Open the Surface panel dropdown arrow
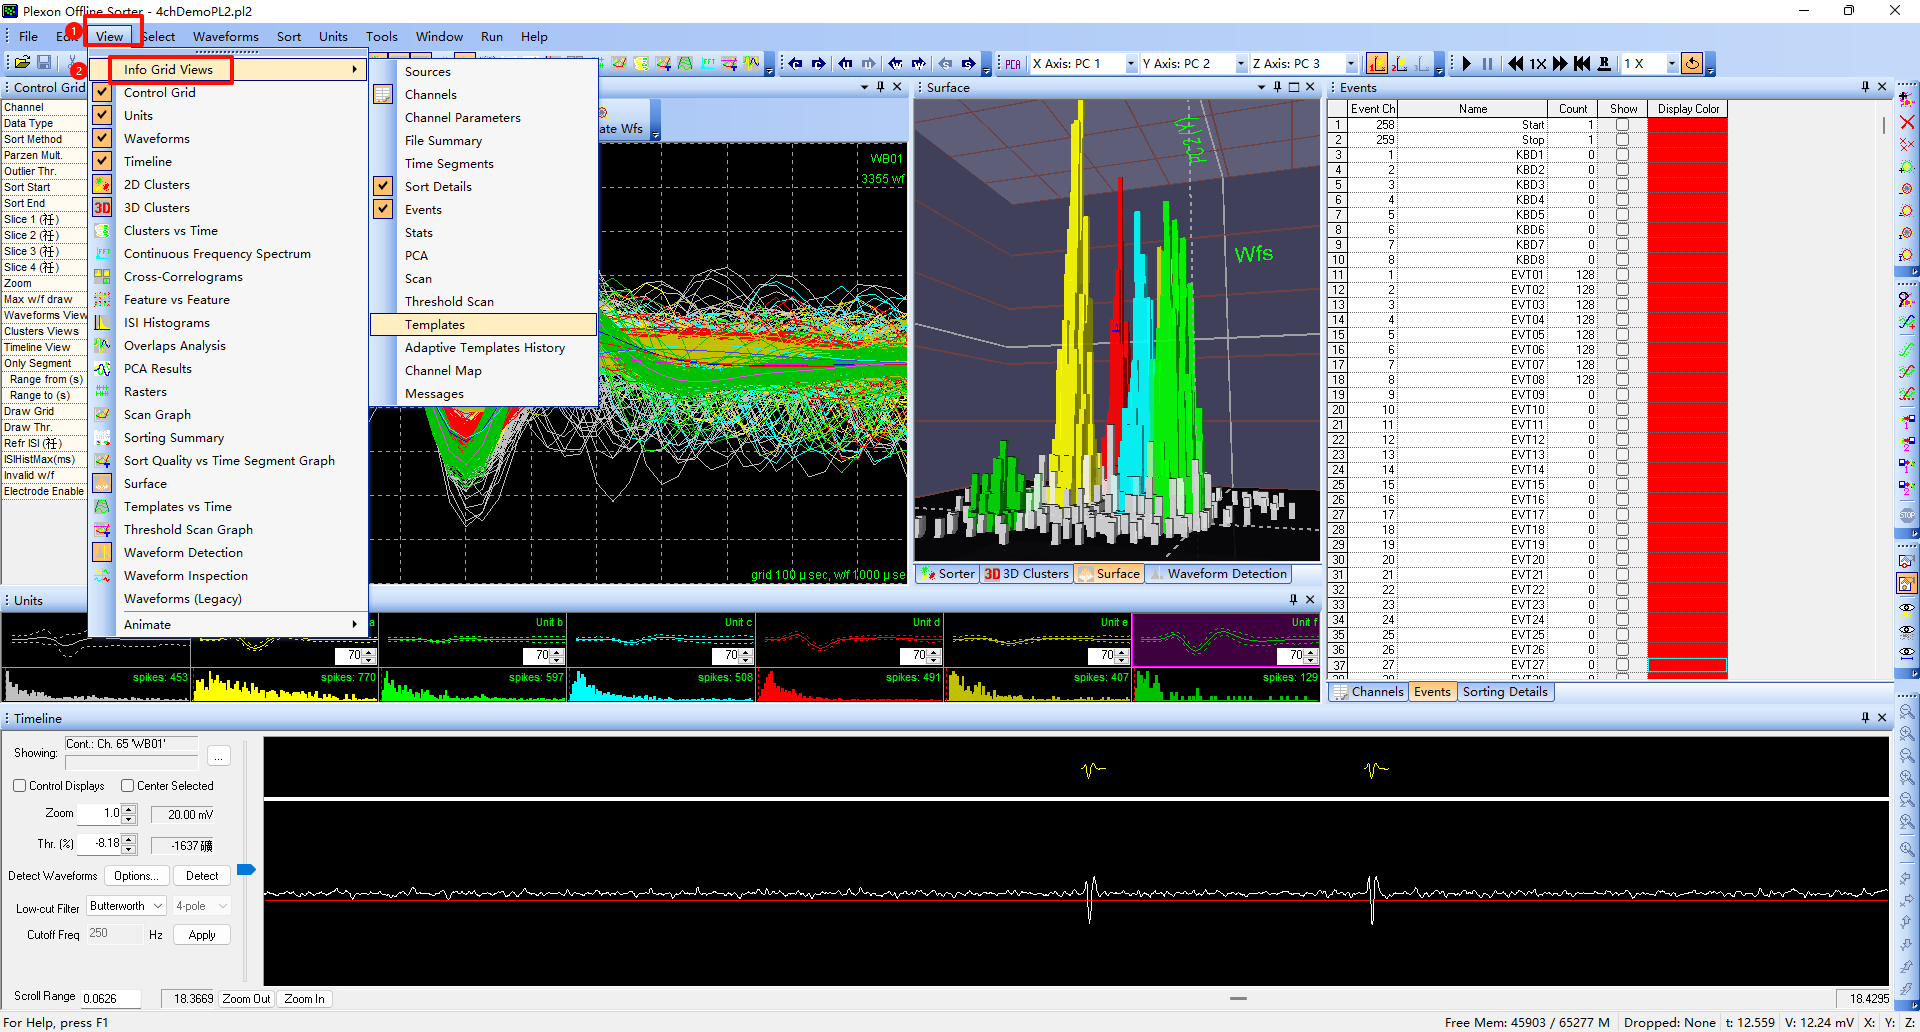The image size is (1920, 1032). click(x=1262, y=87)
